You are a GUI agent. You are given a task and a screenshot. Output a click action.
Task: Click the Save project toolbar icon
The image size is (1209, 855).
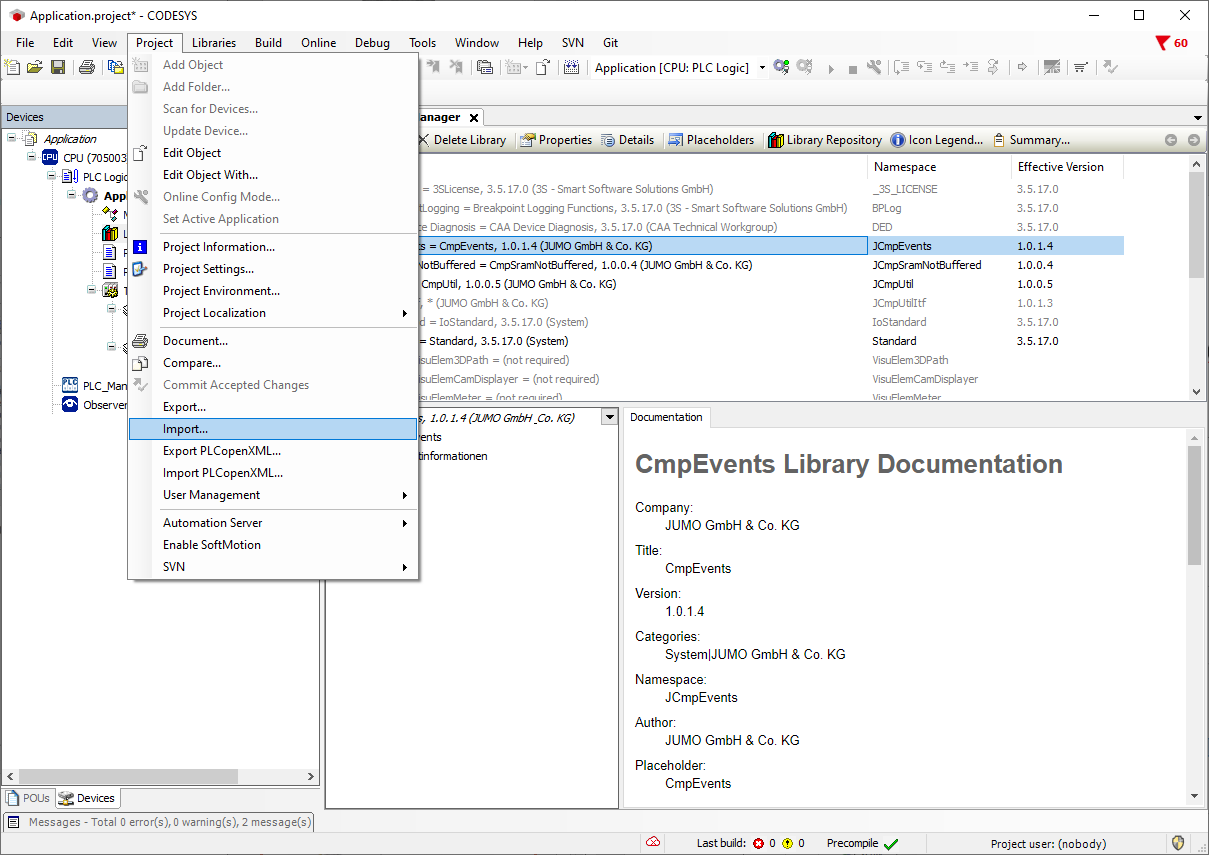(58, 67)
